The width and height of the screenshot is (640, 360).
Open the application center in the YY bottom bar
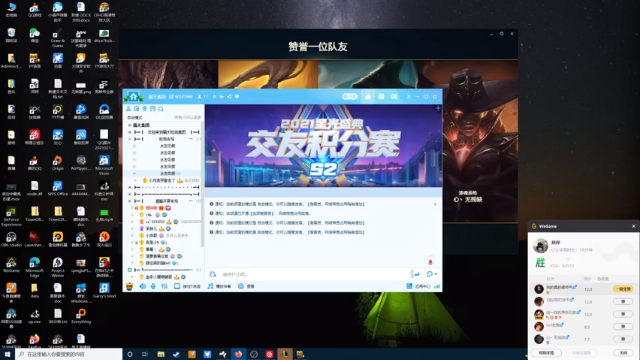click(x=419, y=286)
